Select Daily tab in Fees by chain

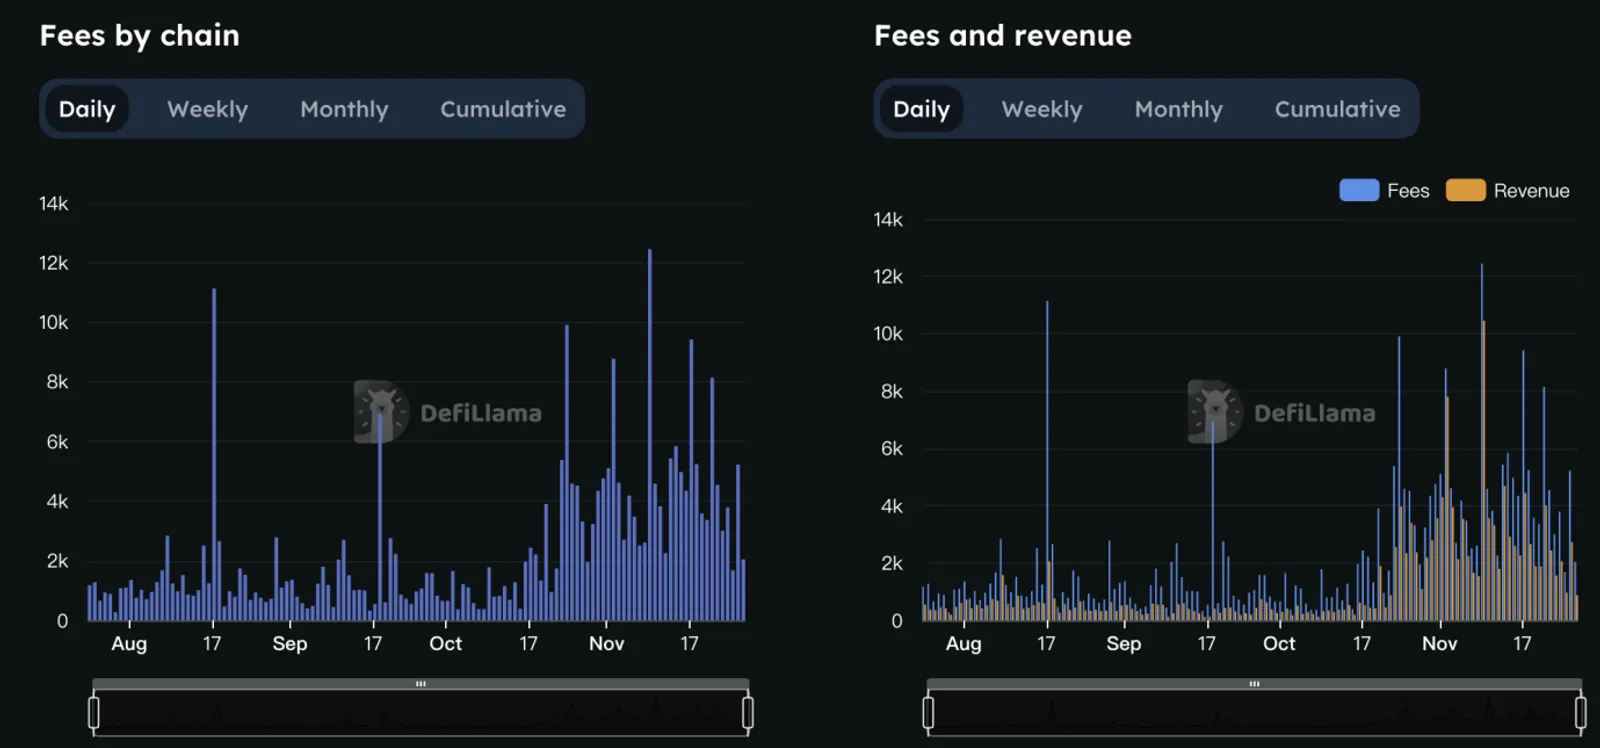[87, 109]
